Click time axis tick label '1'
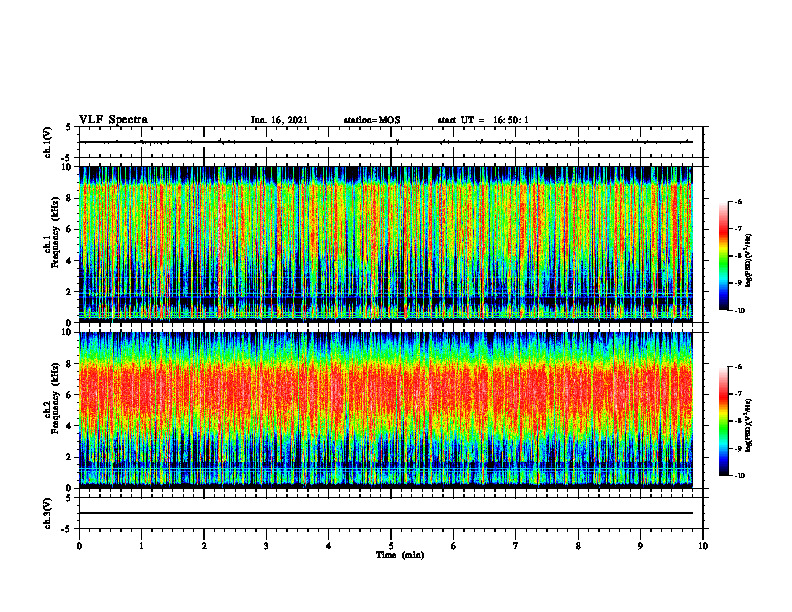This screenshot has height=612, width=792. click(x=141, y=546)
